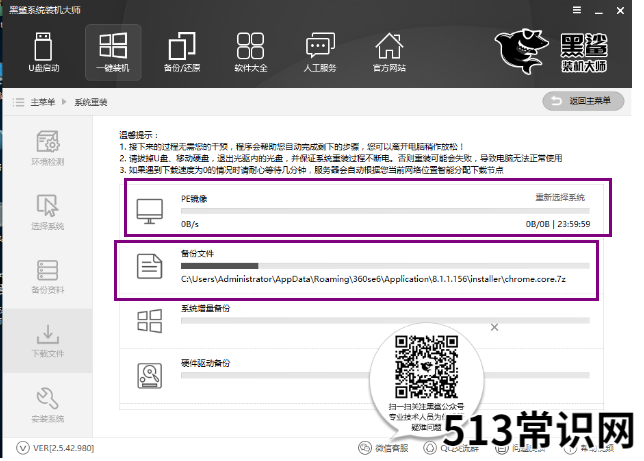Click the 返回主菜单 button

(583, 101)
